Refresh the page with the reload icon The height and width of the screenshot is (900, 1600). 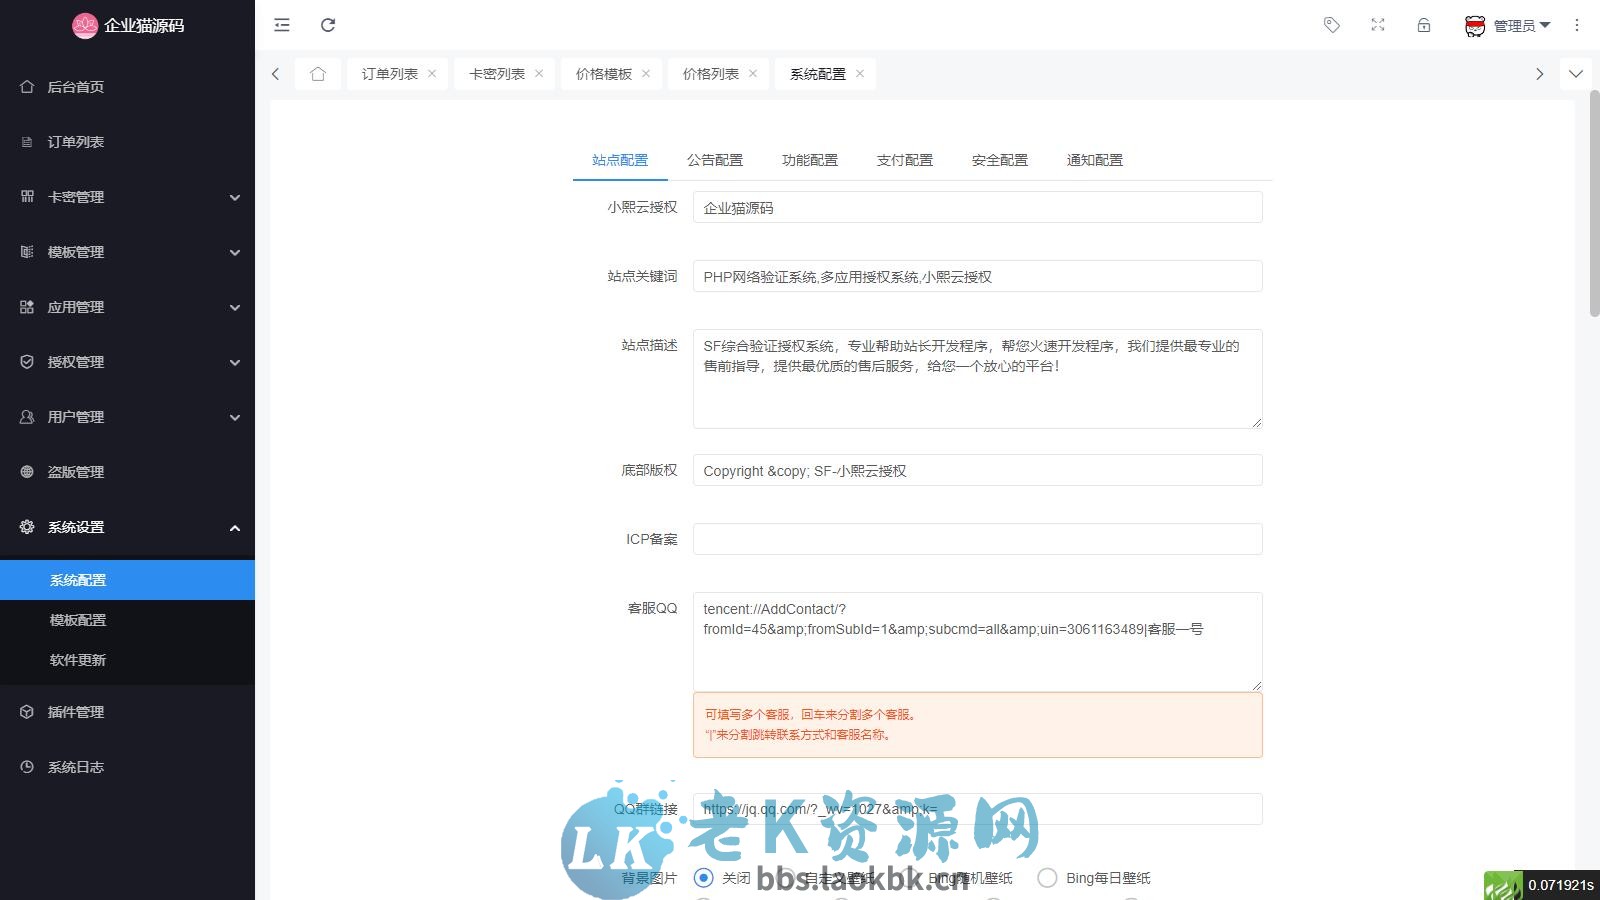point(328,25)
